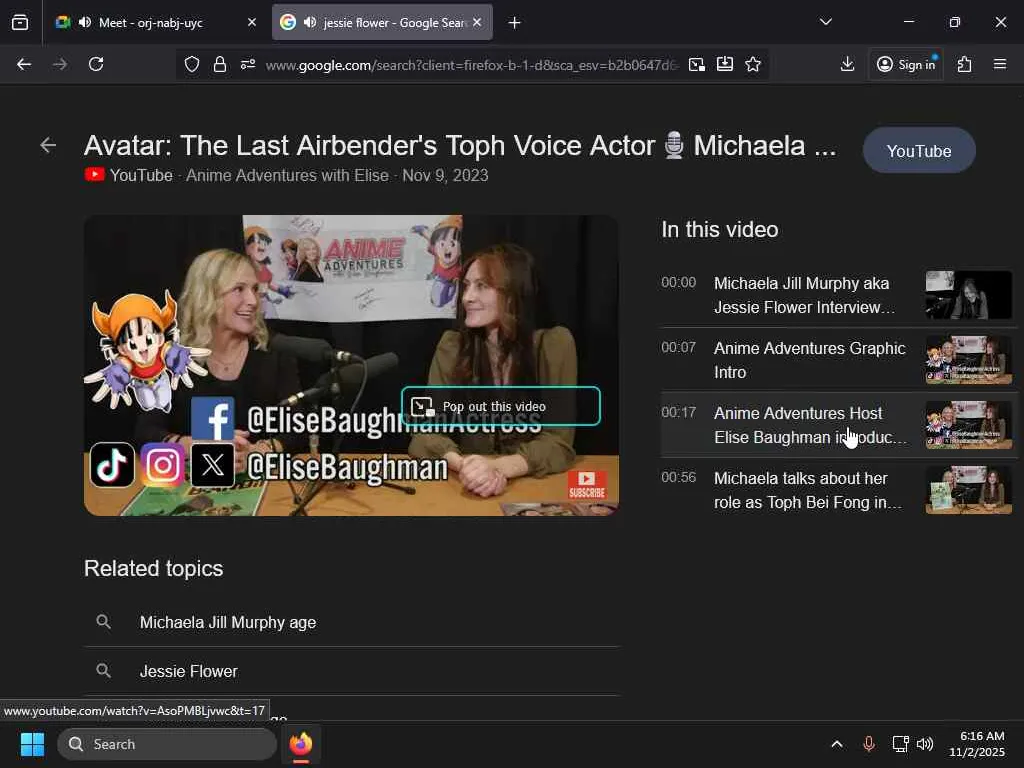Play the main video thumbnail
This screenshot has width=1024, height=768.
pyautogui.click(x=351, y=366)
